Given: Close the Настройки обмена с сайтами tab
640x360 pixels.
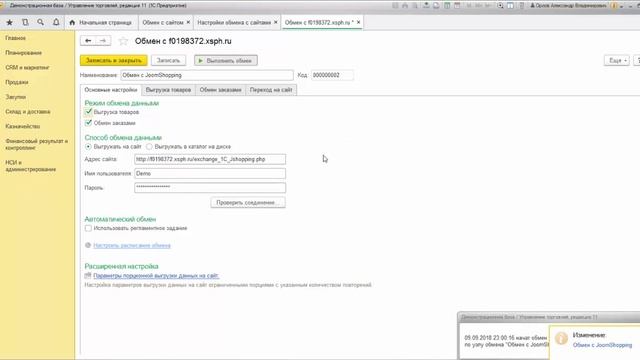Looking at the screenshot, I should click(276, 22).
